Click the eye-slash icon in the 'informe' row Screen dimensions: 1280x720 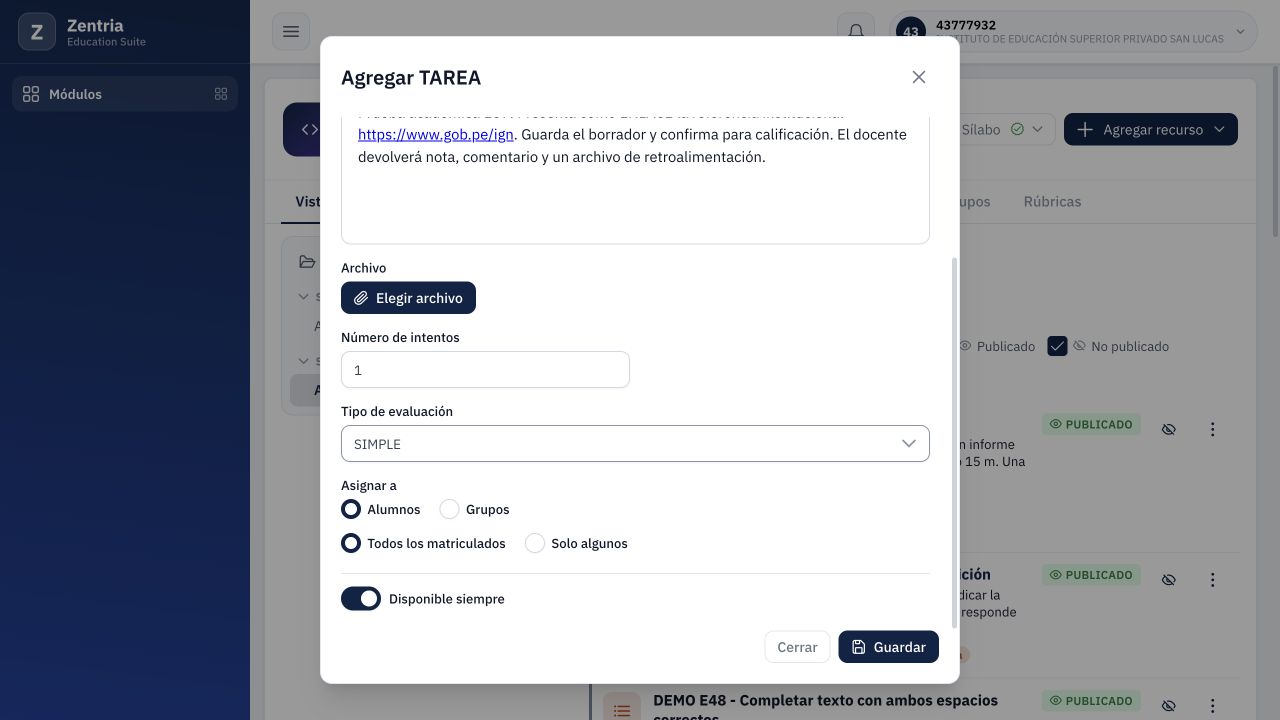tap(1168, 429)
